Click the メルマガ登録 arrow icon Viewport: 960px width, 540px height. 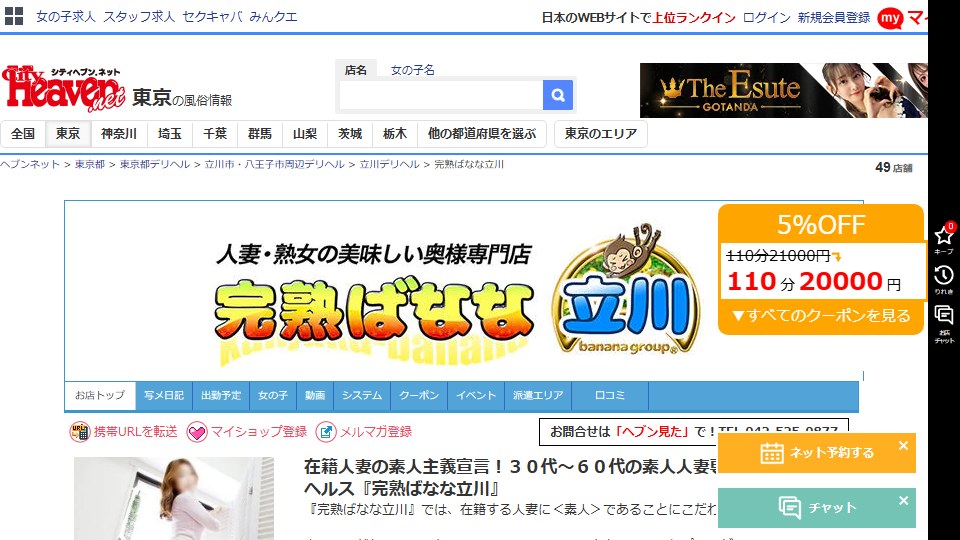pyautogui.click(x=326, y=432)
